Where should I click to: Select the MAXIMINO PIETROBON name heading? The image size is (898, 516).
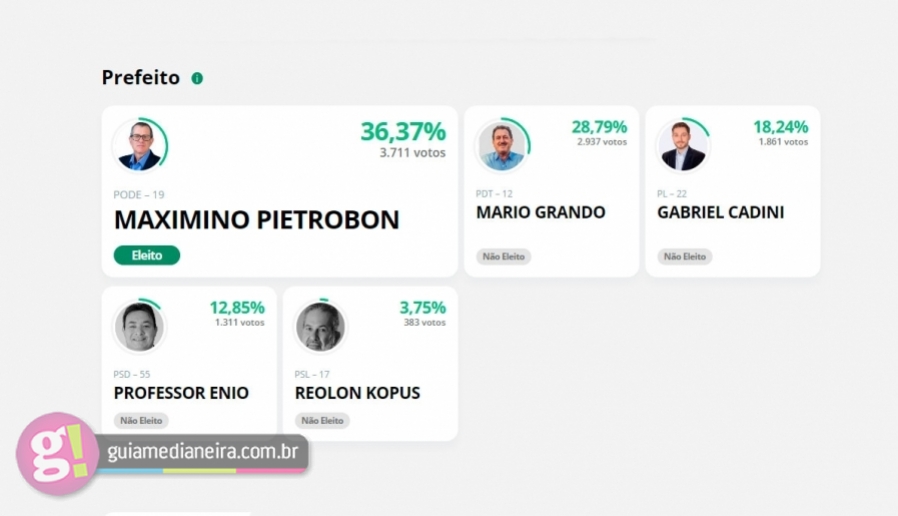(x=257, y=220)
